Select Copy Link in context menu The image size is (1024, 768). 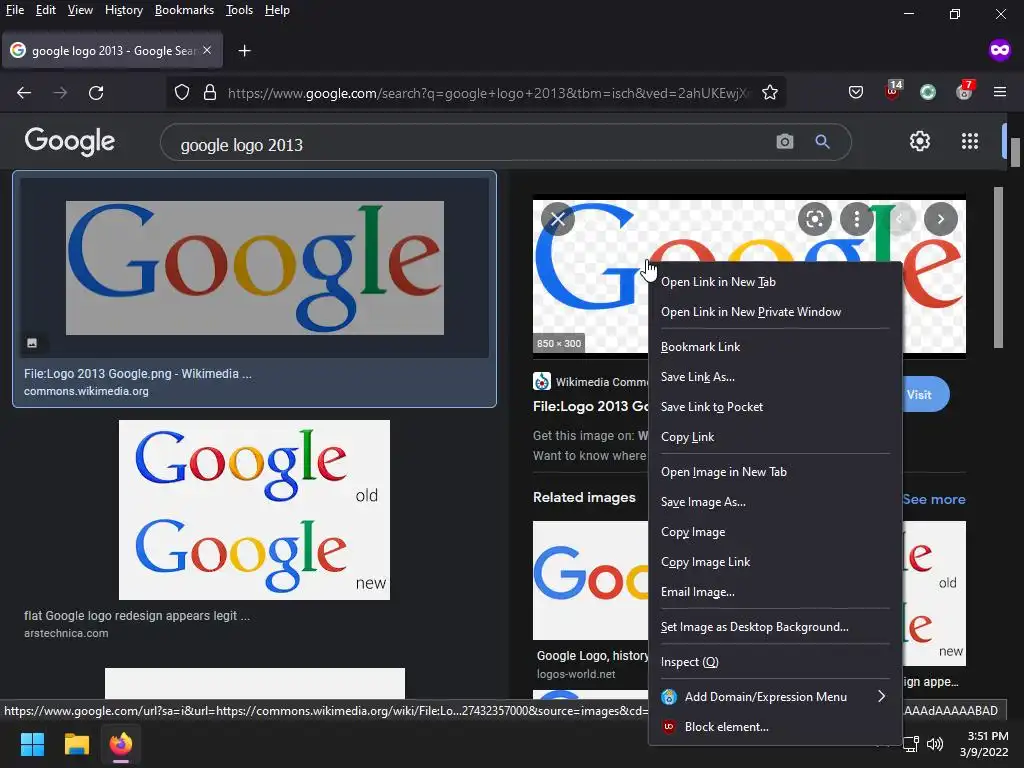[x=775, y=437]
